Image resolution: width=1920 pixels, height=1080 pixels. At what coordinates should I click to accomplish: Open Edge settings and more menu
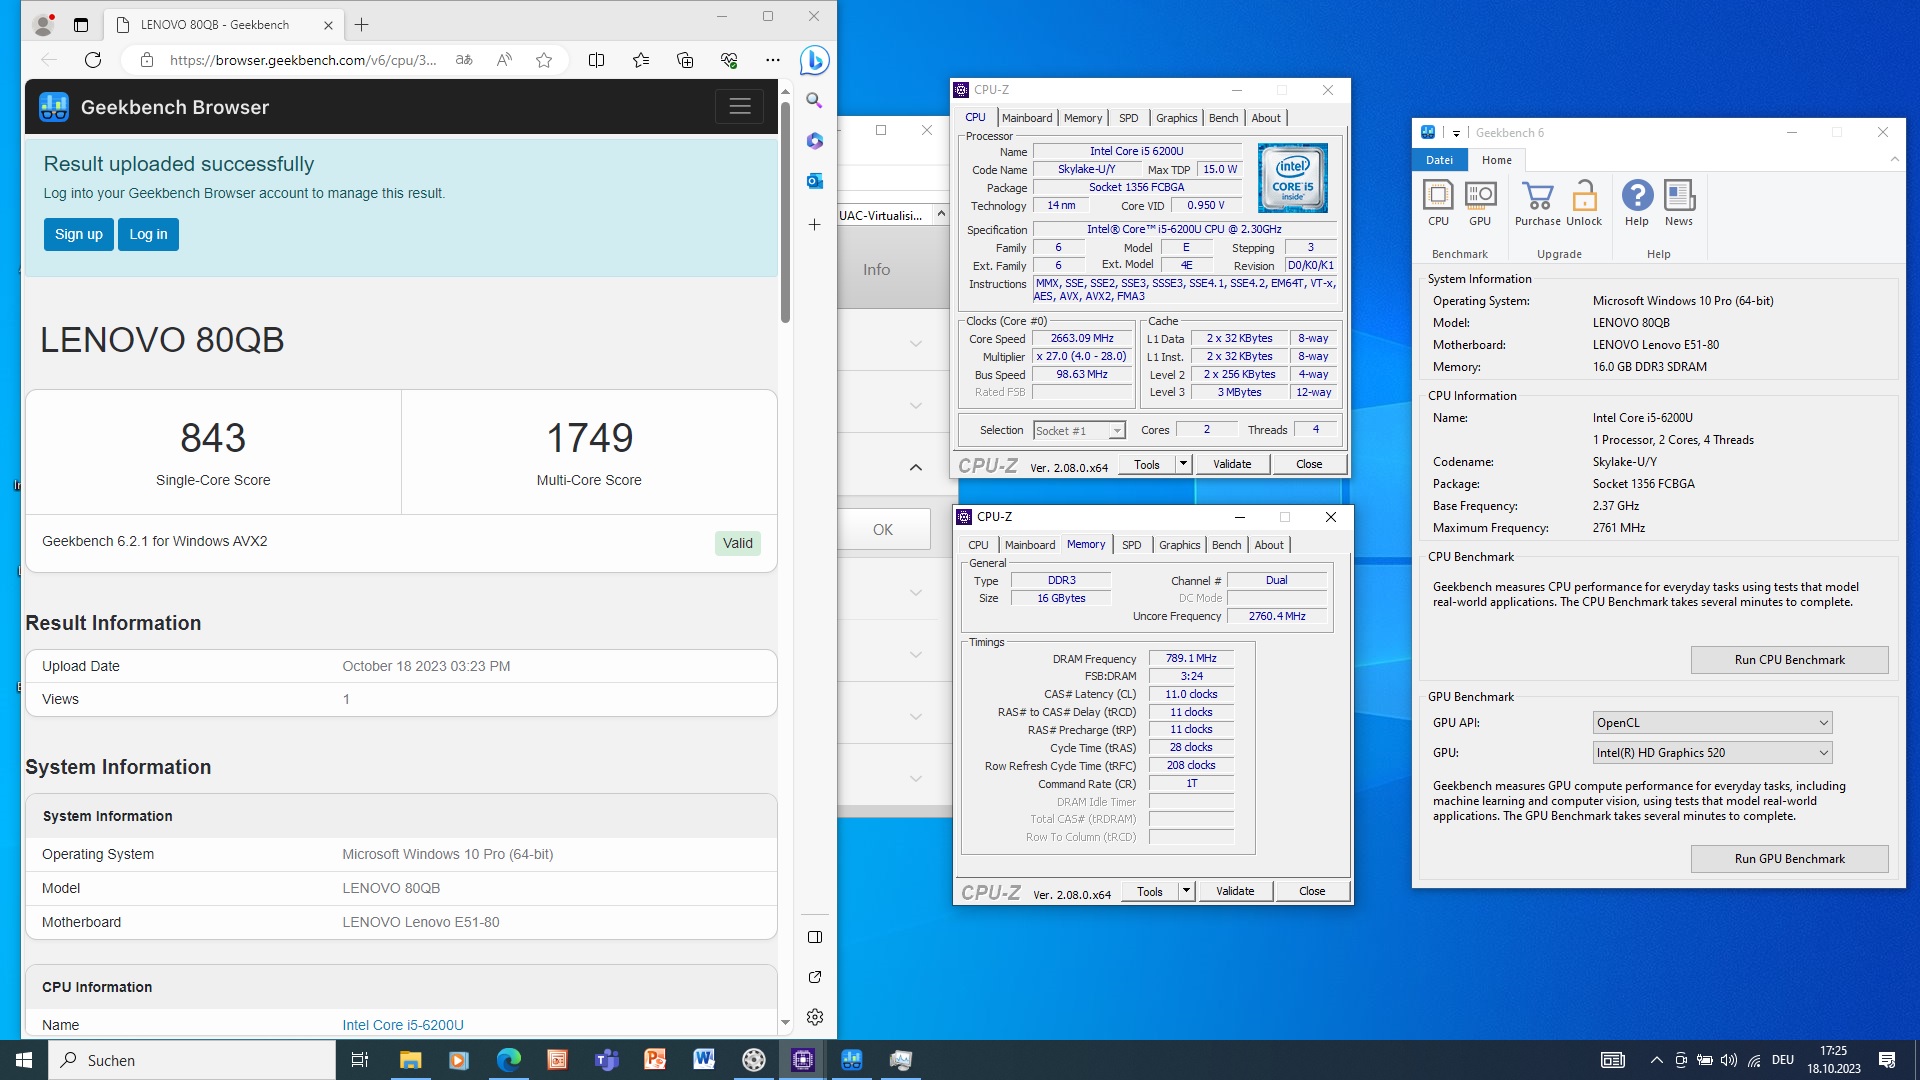(x=773, y=60)
